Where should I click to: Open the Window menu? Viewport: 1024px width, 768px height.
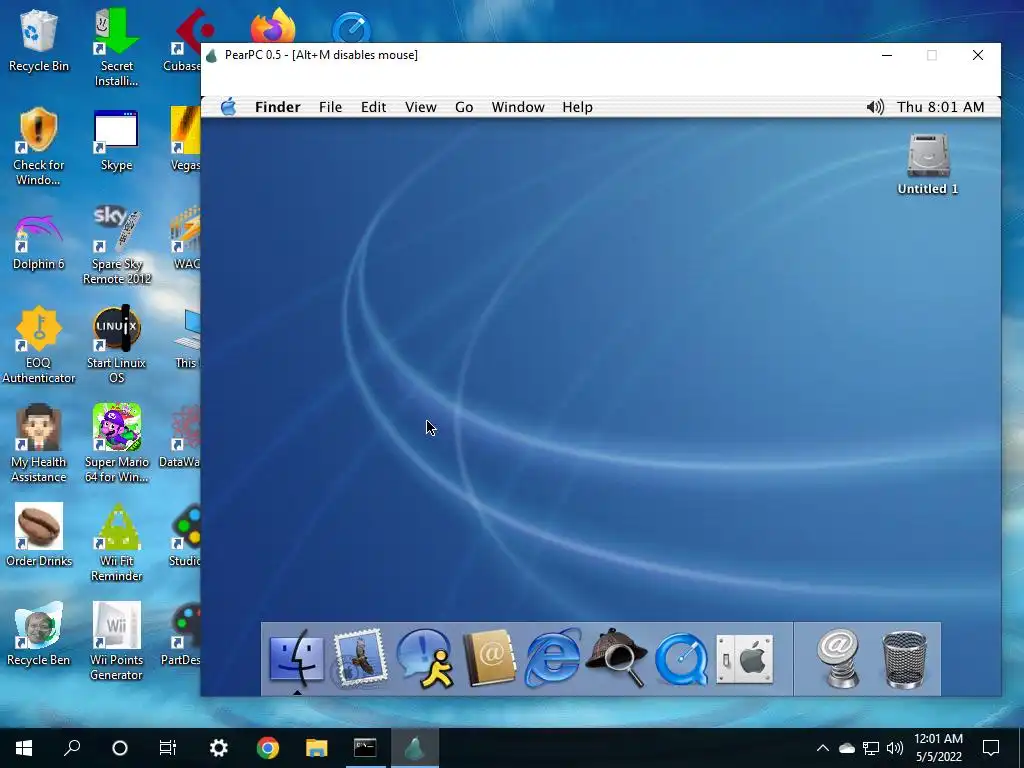[x=518, y=107]
